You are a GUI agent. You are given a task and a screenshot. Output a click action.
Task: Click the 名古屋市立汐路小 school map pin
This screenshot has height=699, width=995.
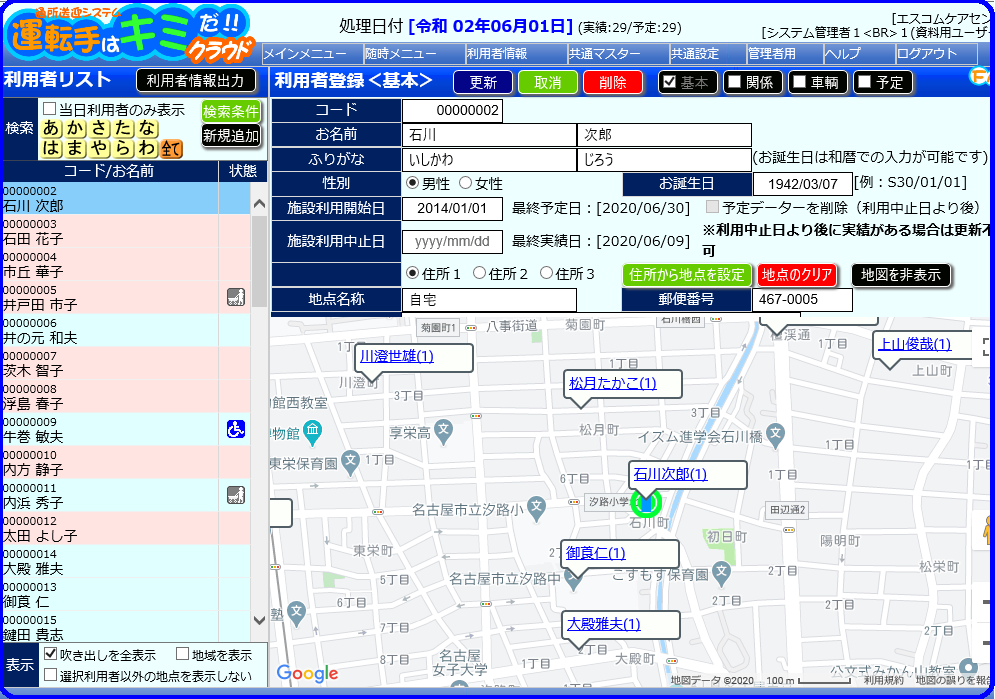(537, 508)
